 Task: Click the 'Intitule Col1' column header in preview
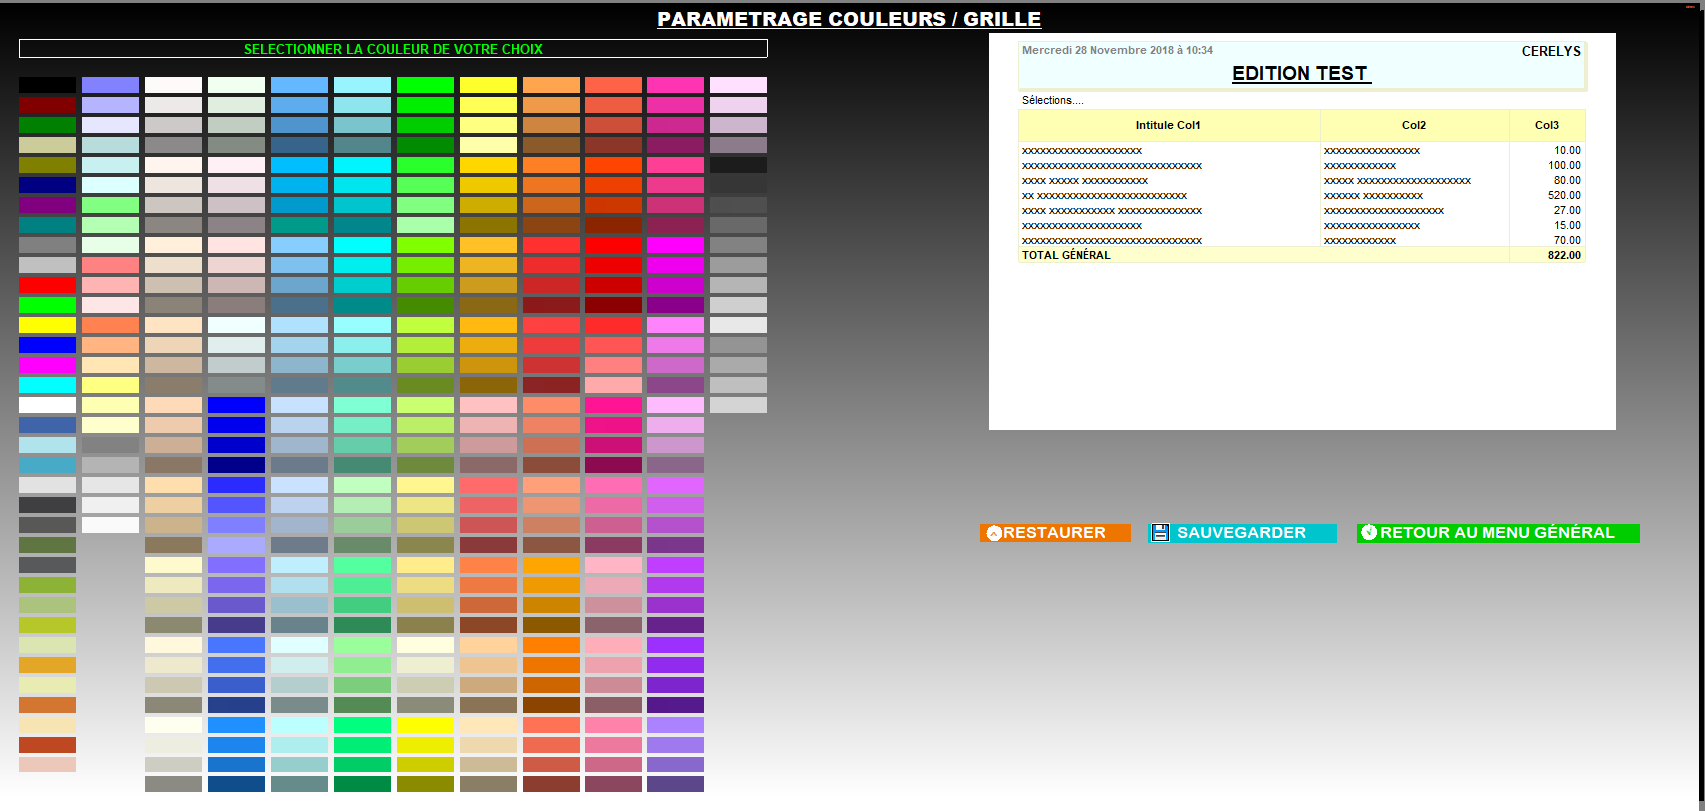click(1168, 125)
